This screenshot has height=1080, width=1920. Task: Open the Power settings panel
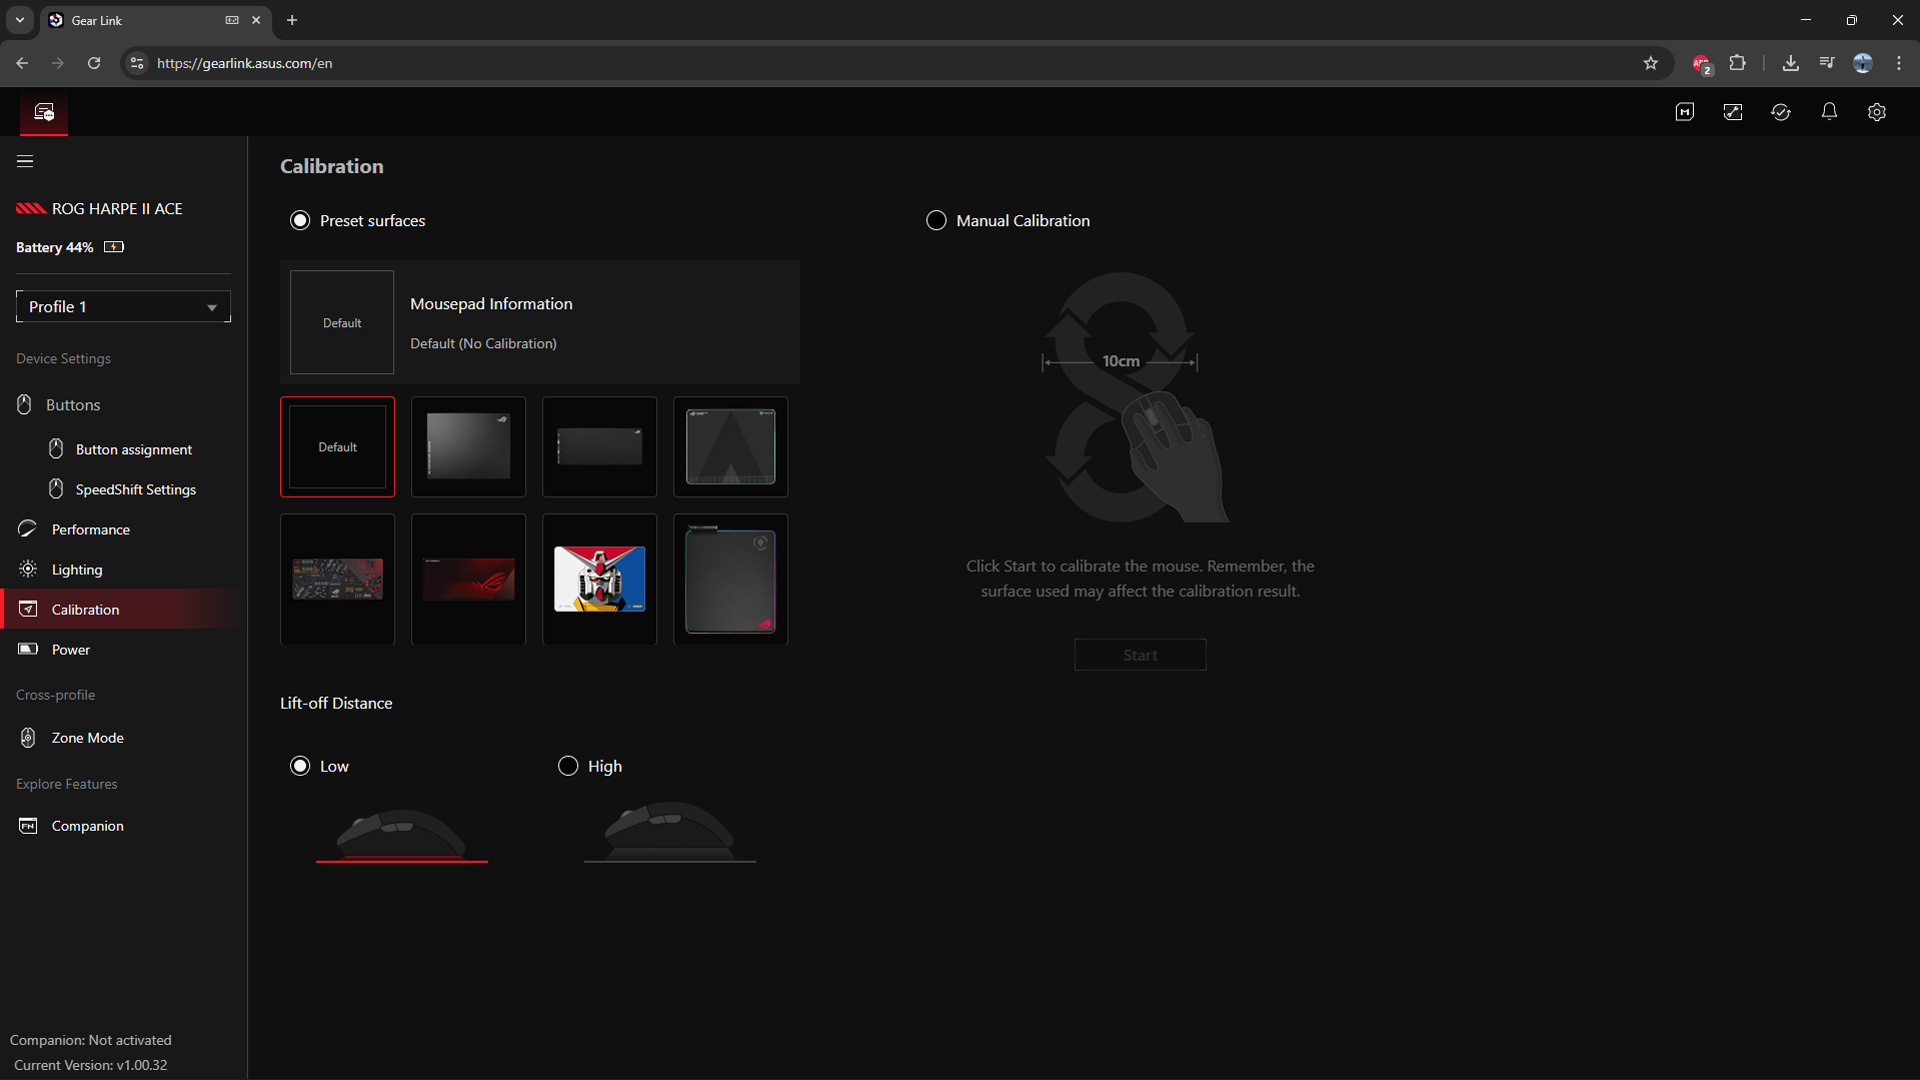(x=70, y=649)
